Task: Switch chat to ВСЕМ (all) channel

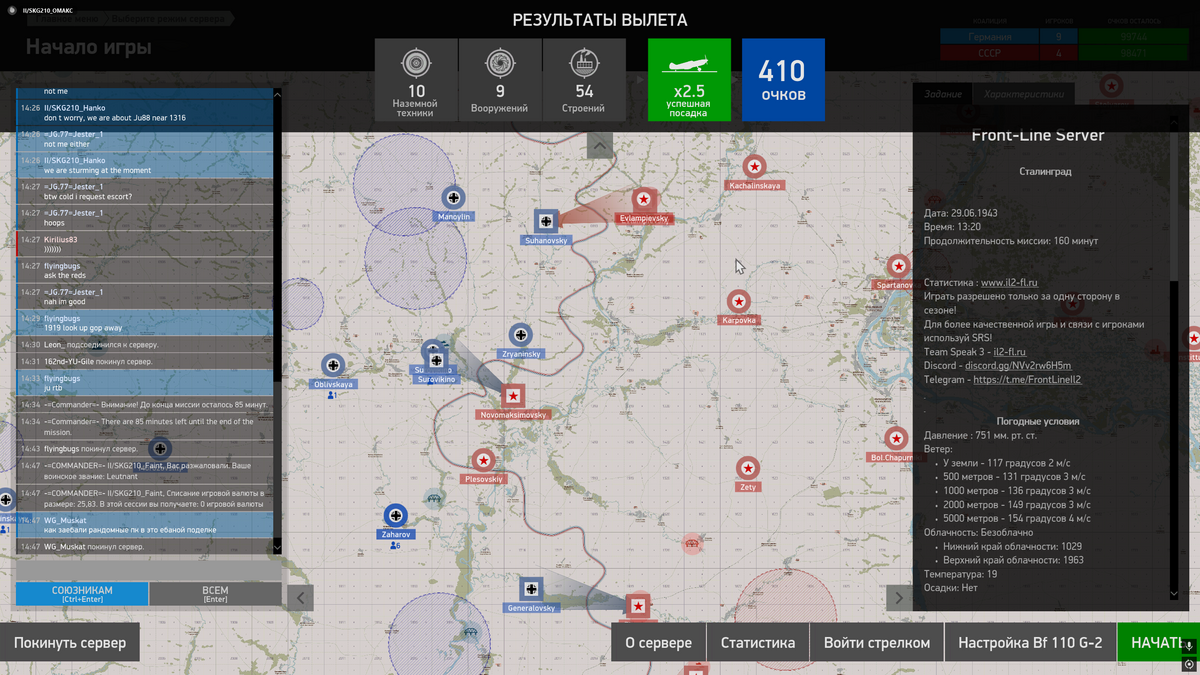Action: coord(215,594)
